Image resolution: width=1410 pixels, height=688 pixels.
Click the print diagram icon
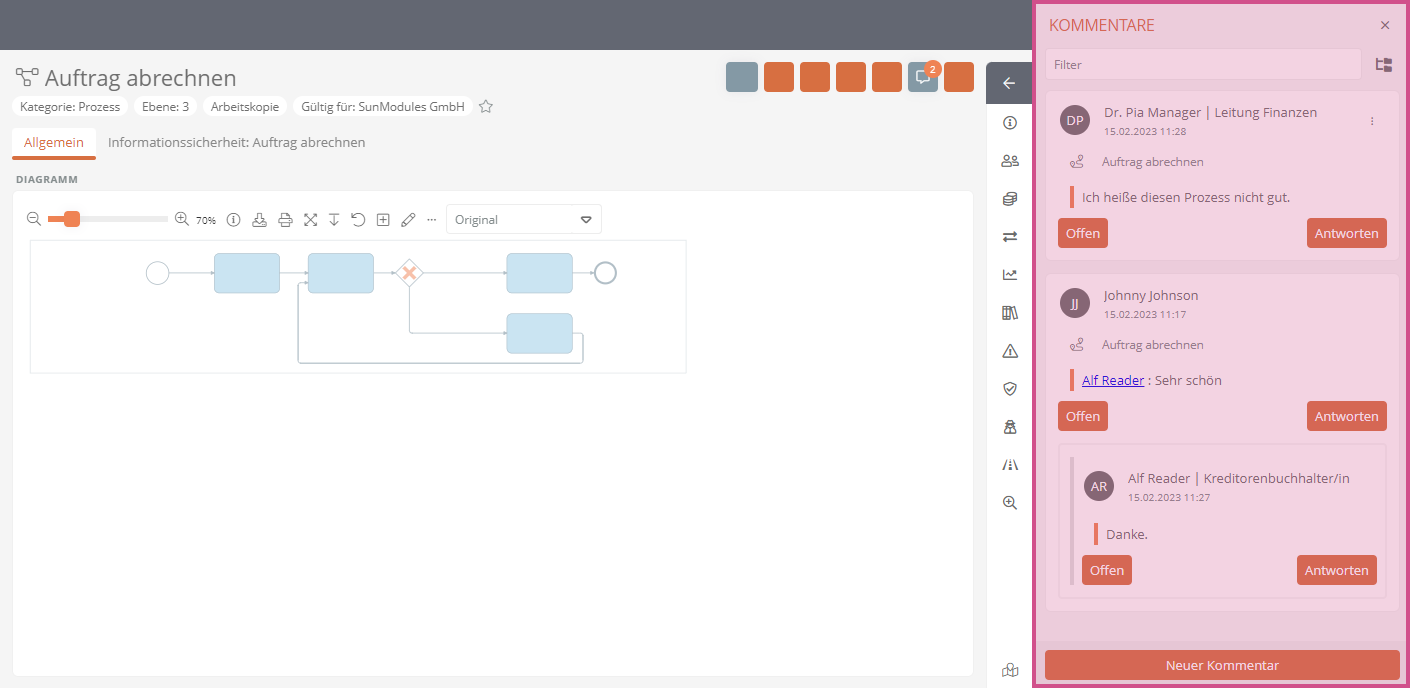point(285,219)
